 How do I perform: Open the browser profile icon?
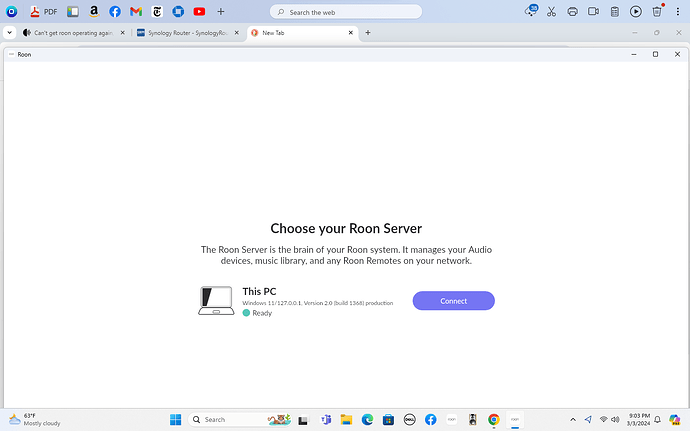11,12
